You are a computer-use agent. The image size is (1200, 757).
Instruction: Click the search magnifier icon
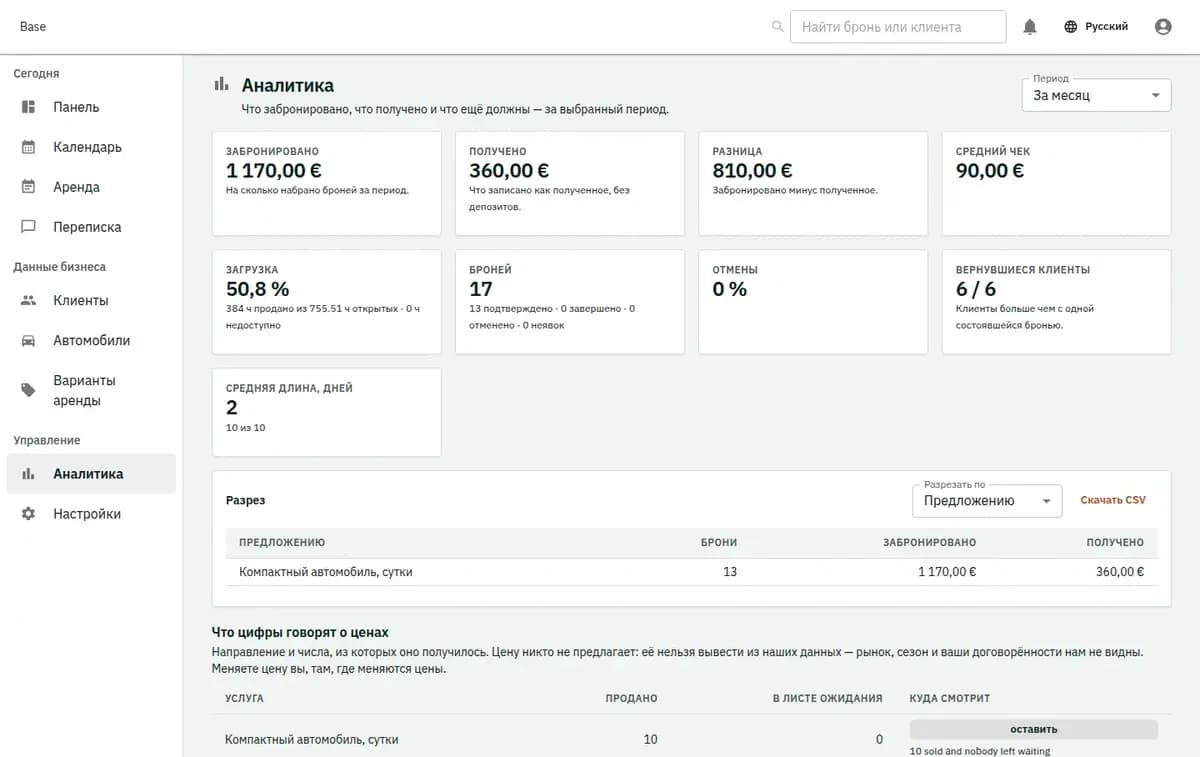[x=778, y=27]
